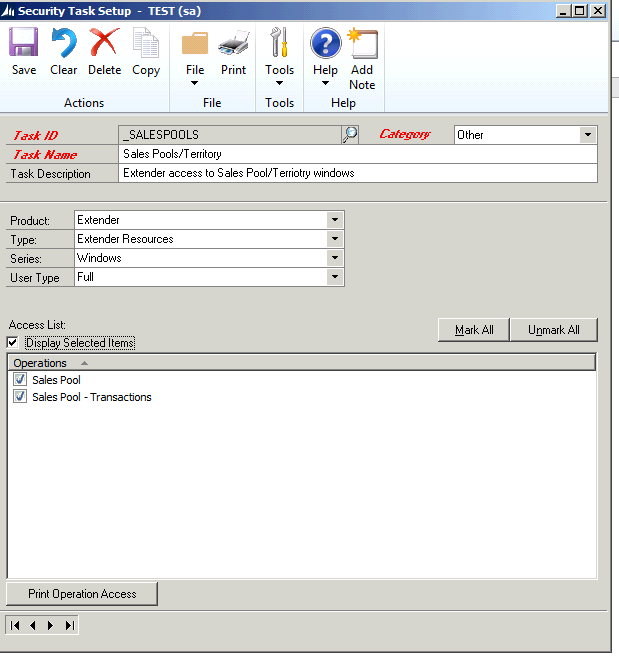Uncheck Sales Pool - Transactions operation
The height and width of the screenshot is (660, 619).
[x=20, y=397]
